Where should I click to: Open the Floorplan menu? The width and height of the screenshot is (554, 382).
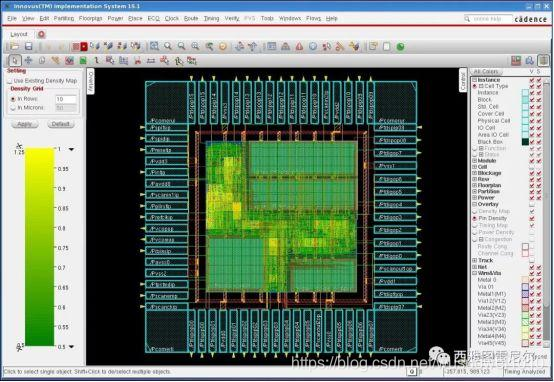(x=90, y=18)
